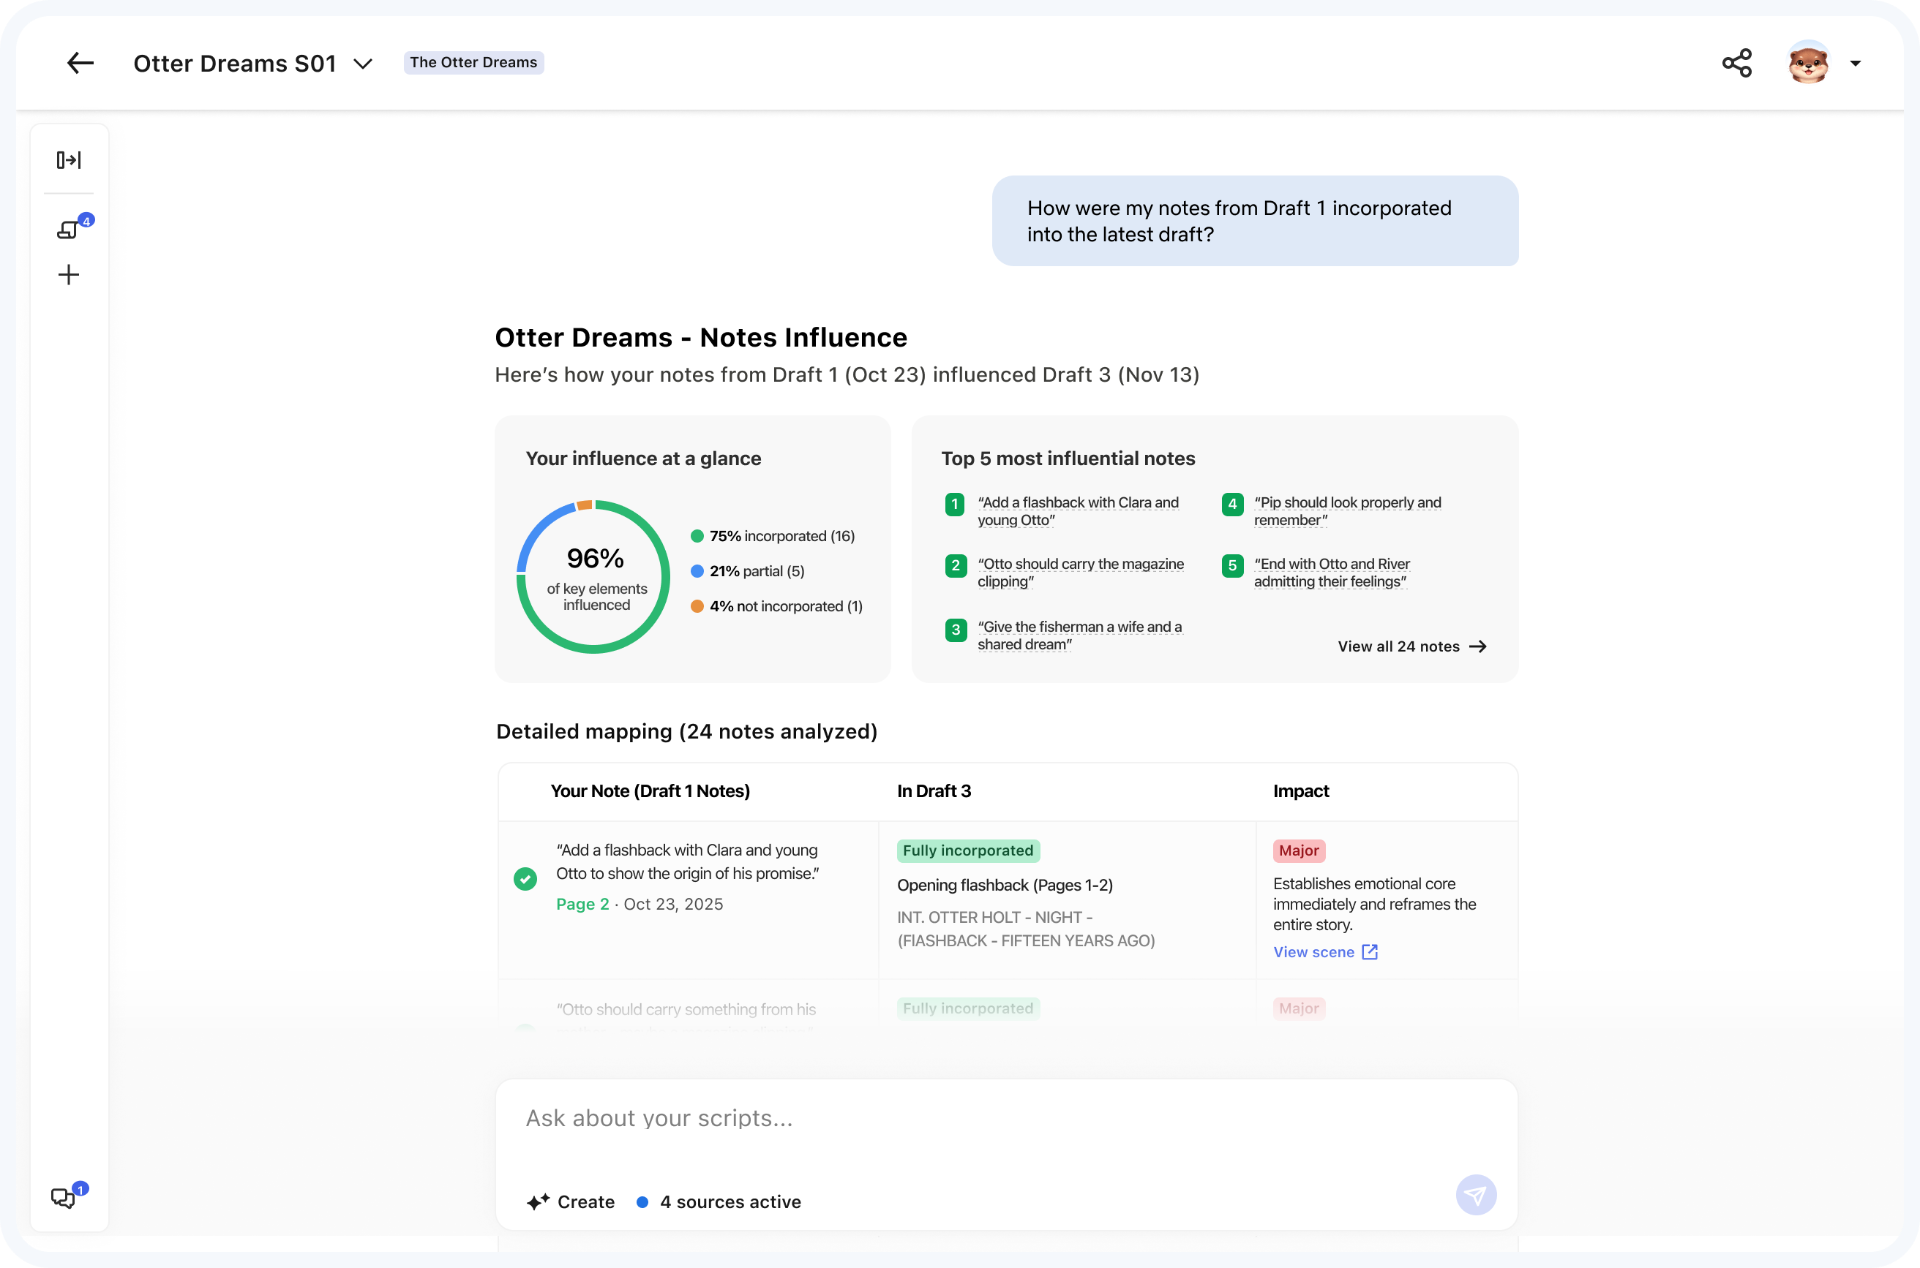Click the Your Note column header
The width and height of the screenshot is (1920, 1268).
coord(650,791)
